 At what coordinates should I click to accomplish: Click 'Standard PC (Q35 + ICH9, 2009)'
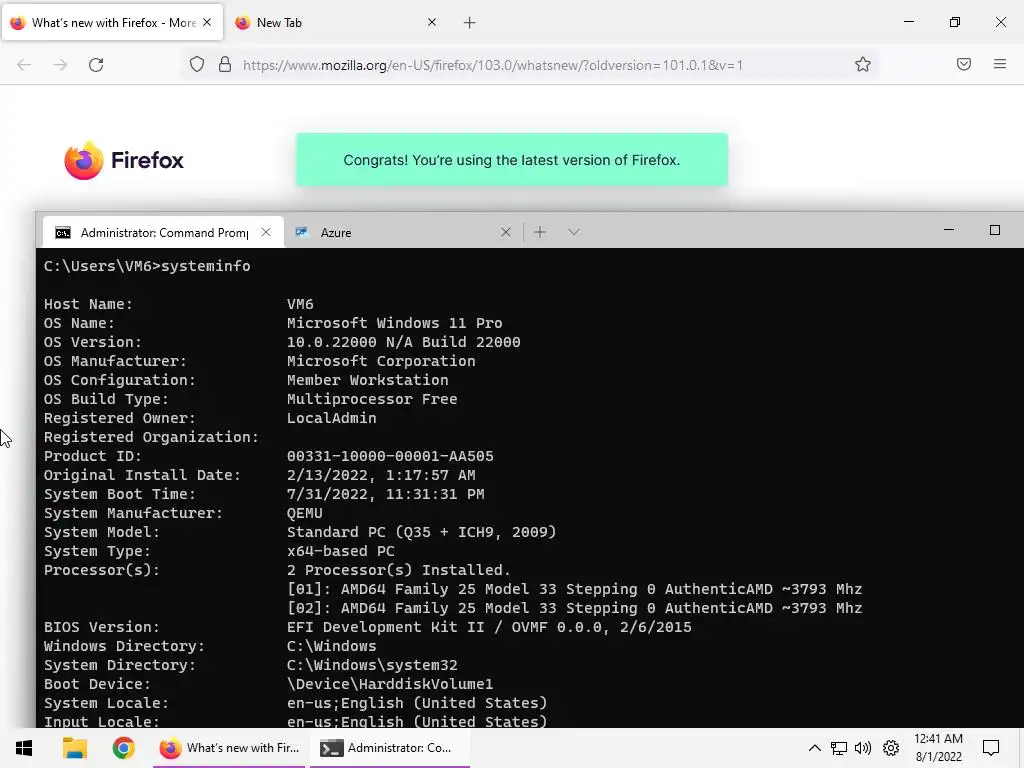[421, 532]
